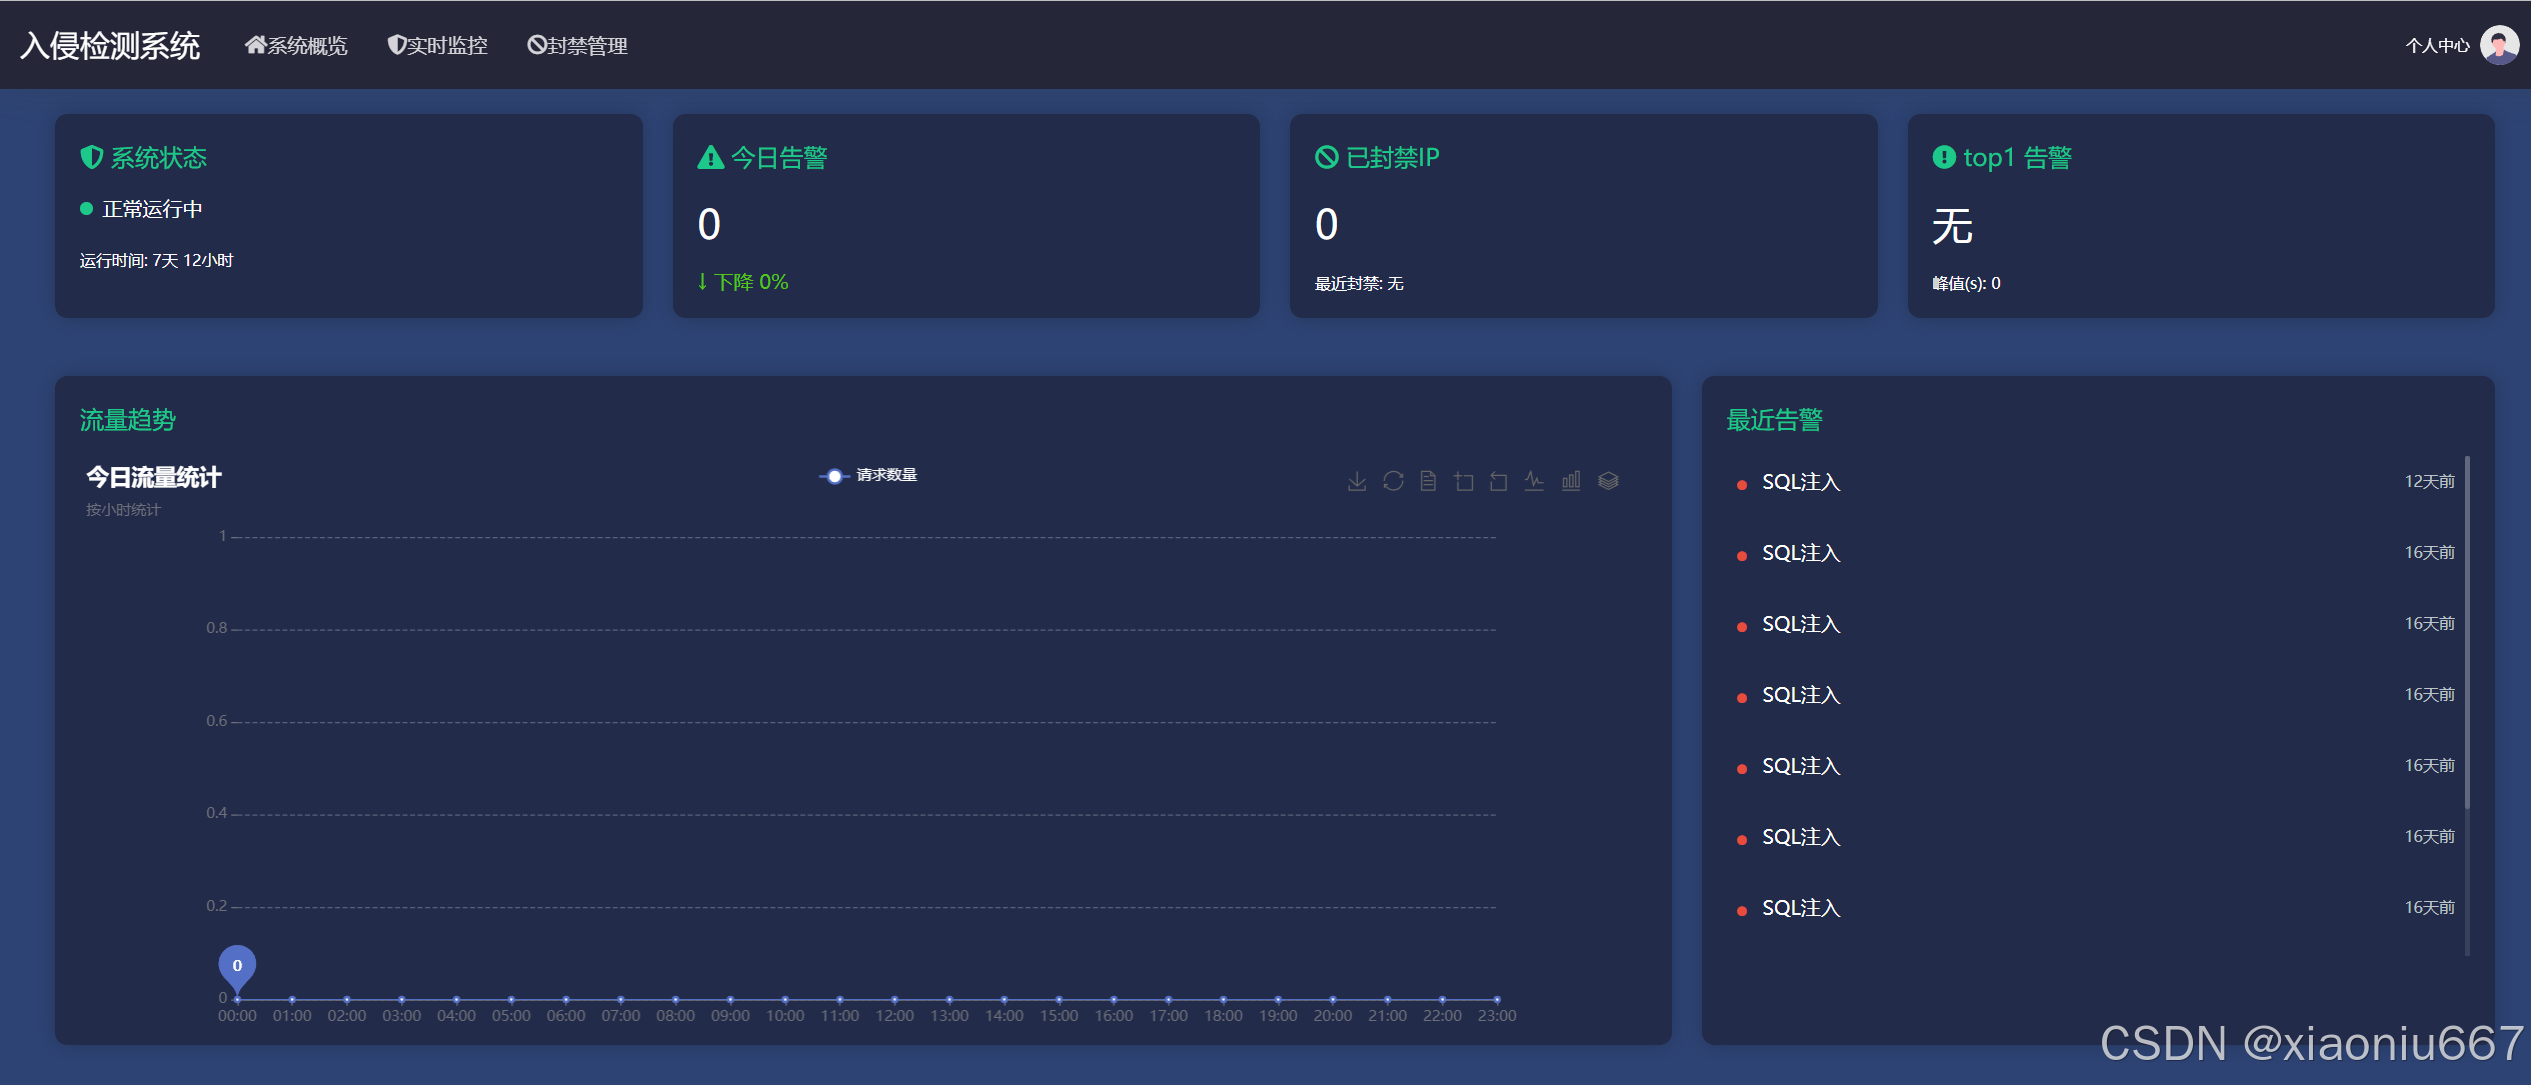Toggle the 请求数量 legend series
This screenshot has height=1085, width=2531.
pyautogui.click(x=868, y=476)
